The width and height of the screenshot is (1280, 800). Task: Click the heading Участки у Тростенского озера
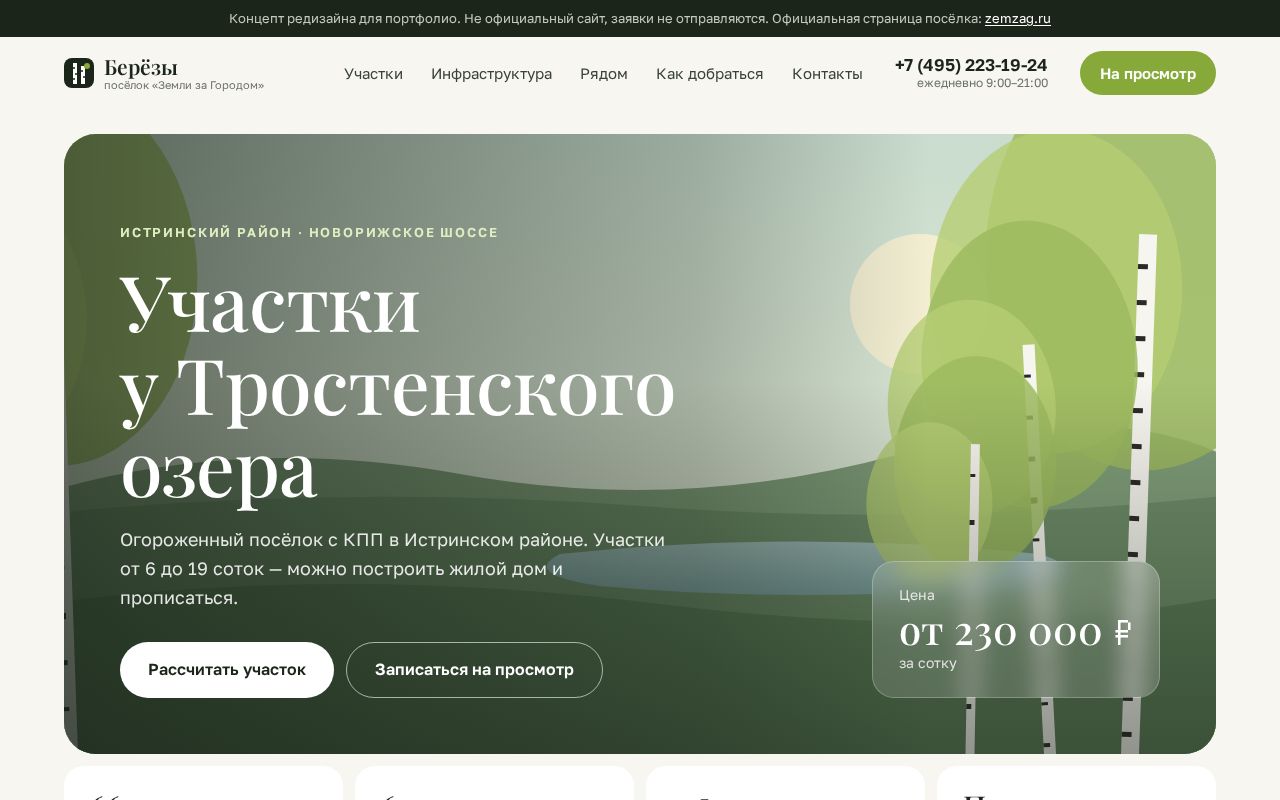[x=398, y=385]
